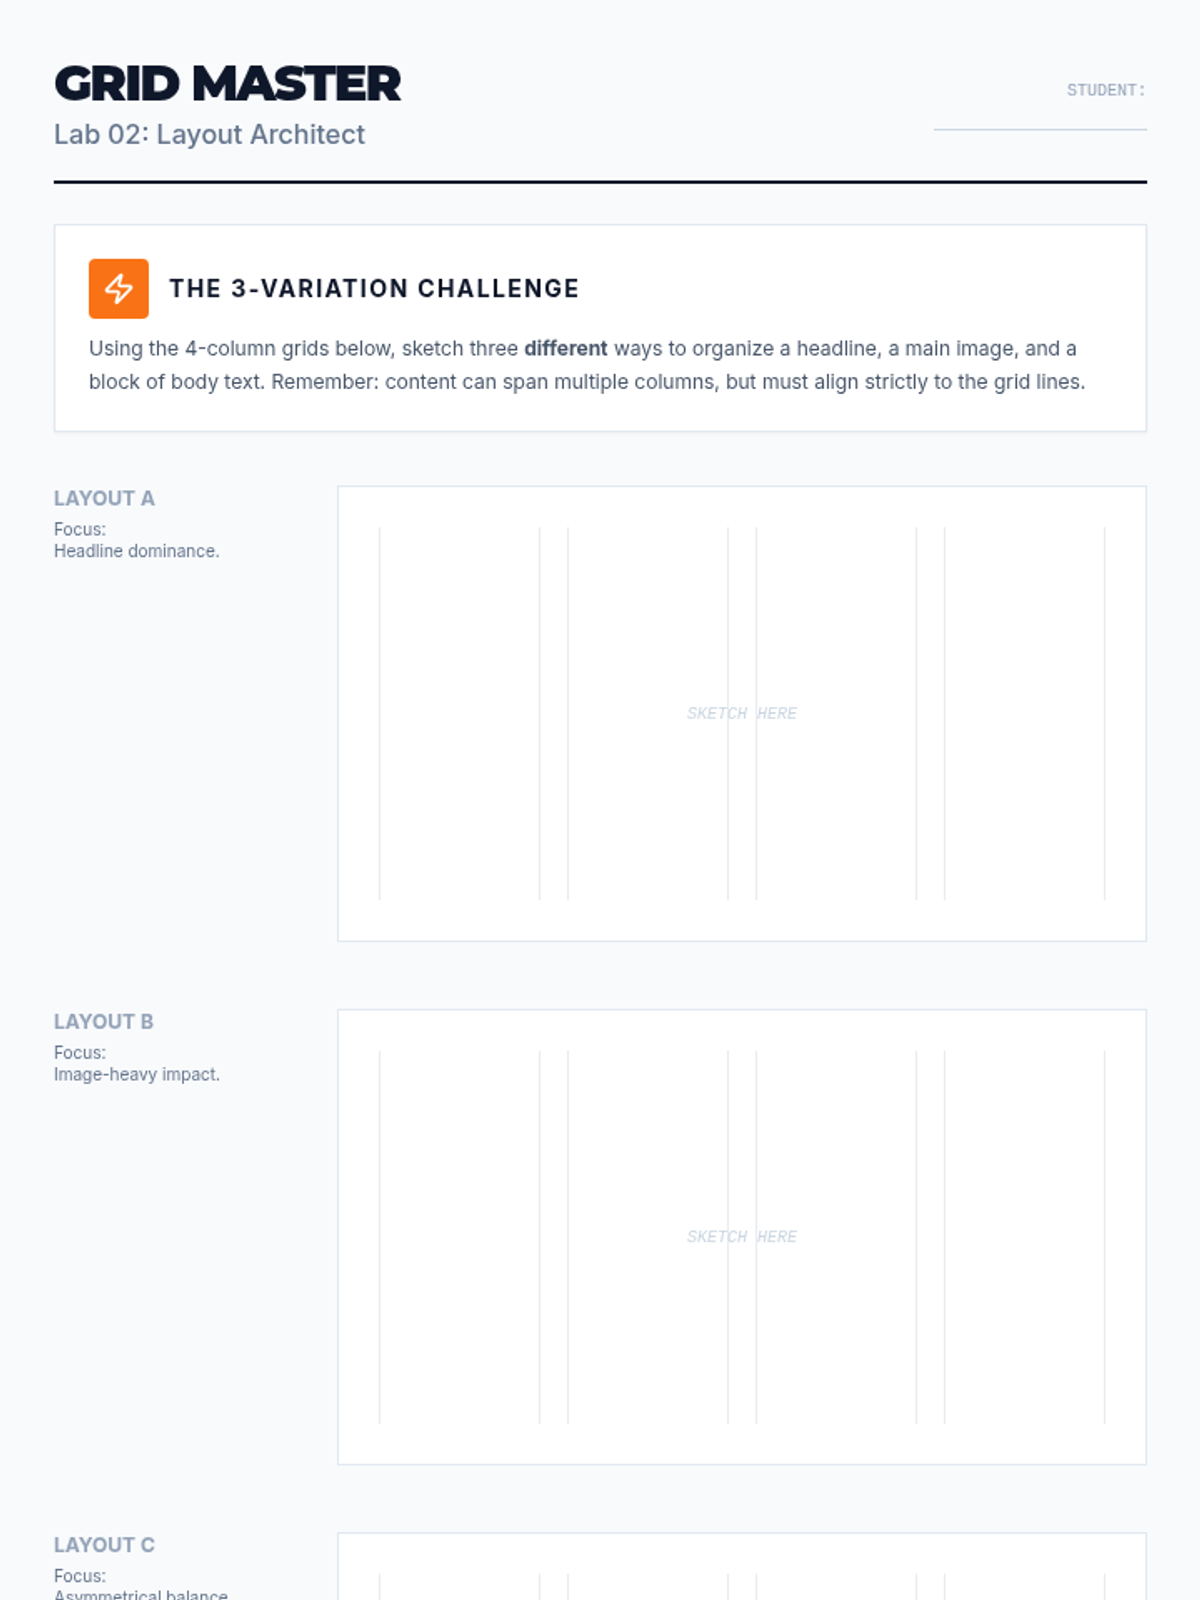The width and height of the screenshot is (1200, 1600).
Task: Click the first column of Layout A grid
Action: point(459,713)
